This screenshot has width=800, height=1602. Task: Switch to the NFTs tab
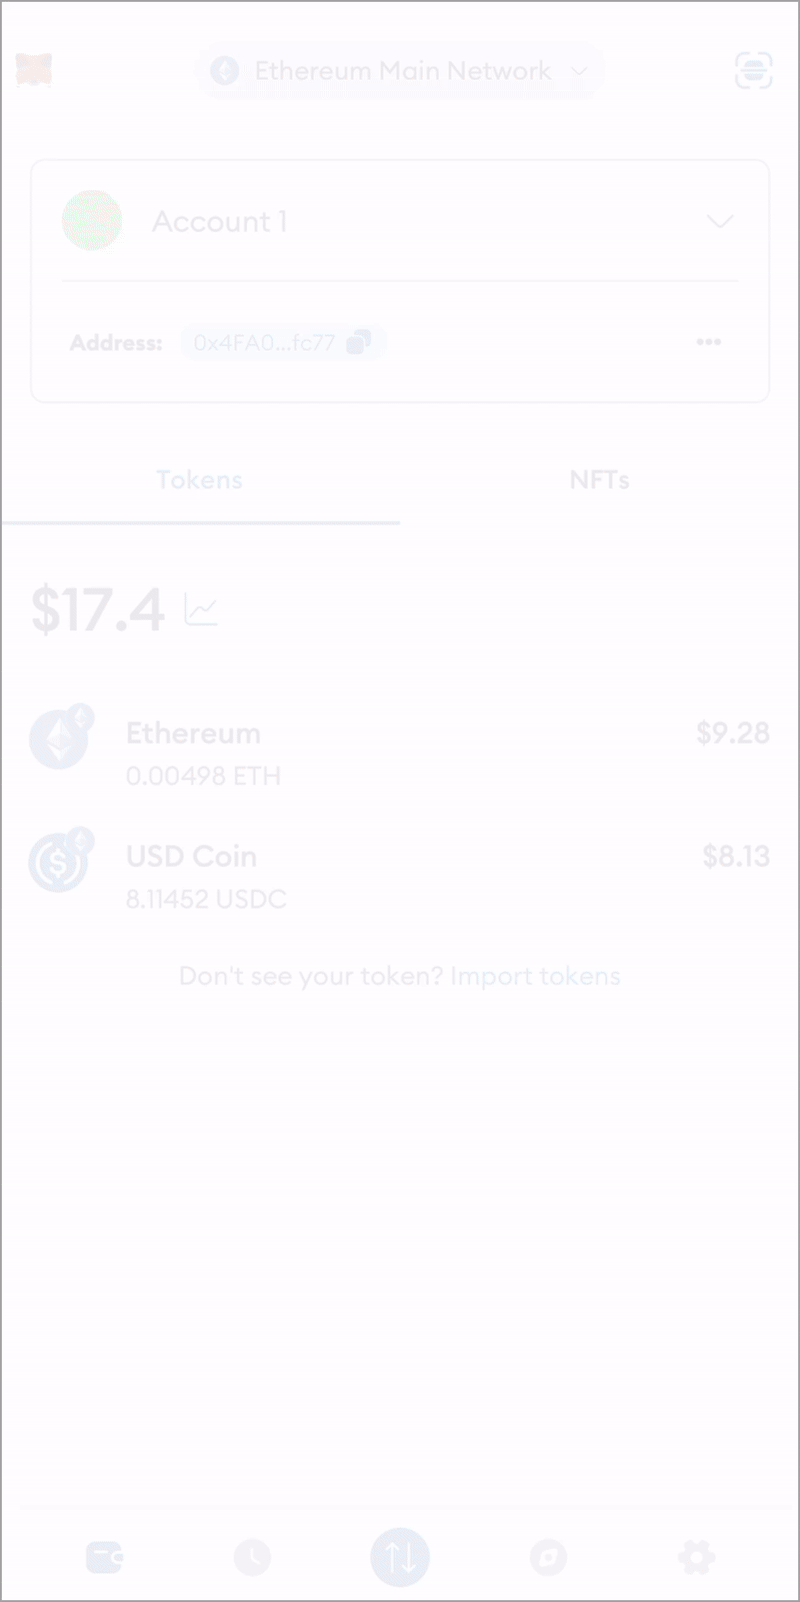(600, 480)
